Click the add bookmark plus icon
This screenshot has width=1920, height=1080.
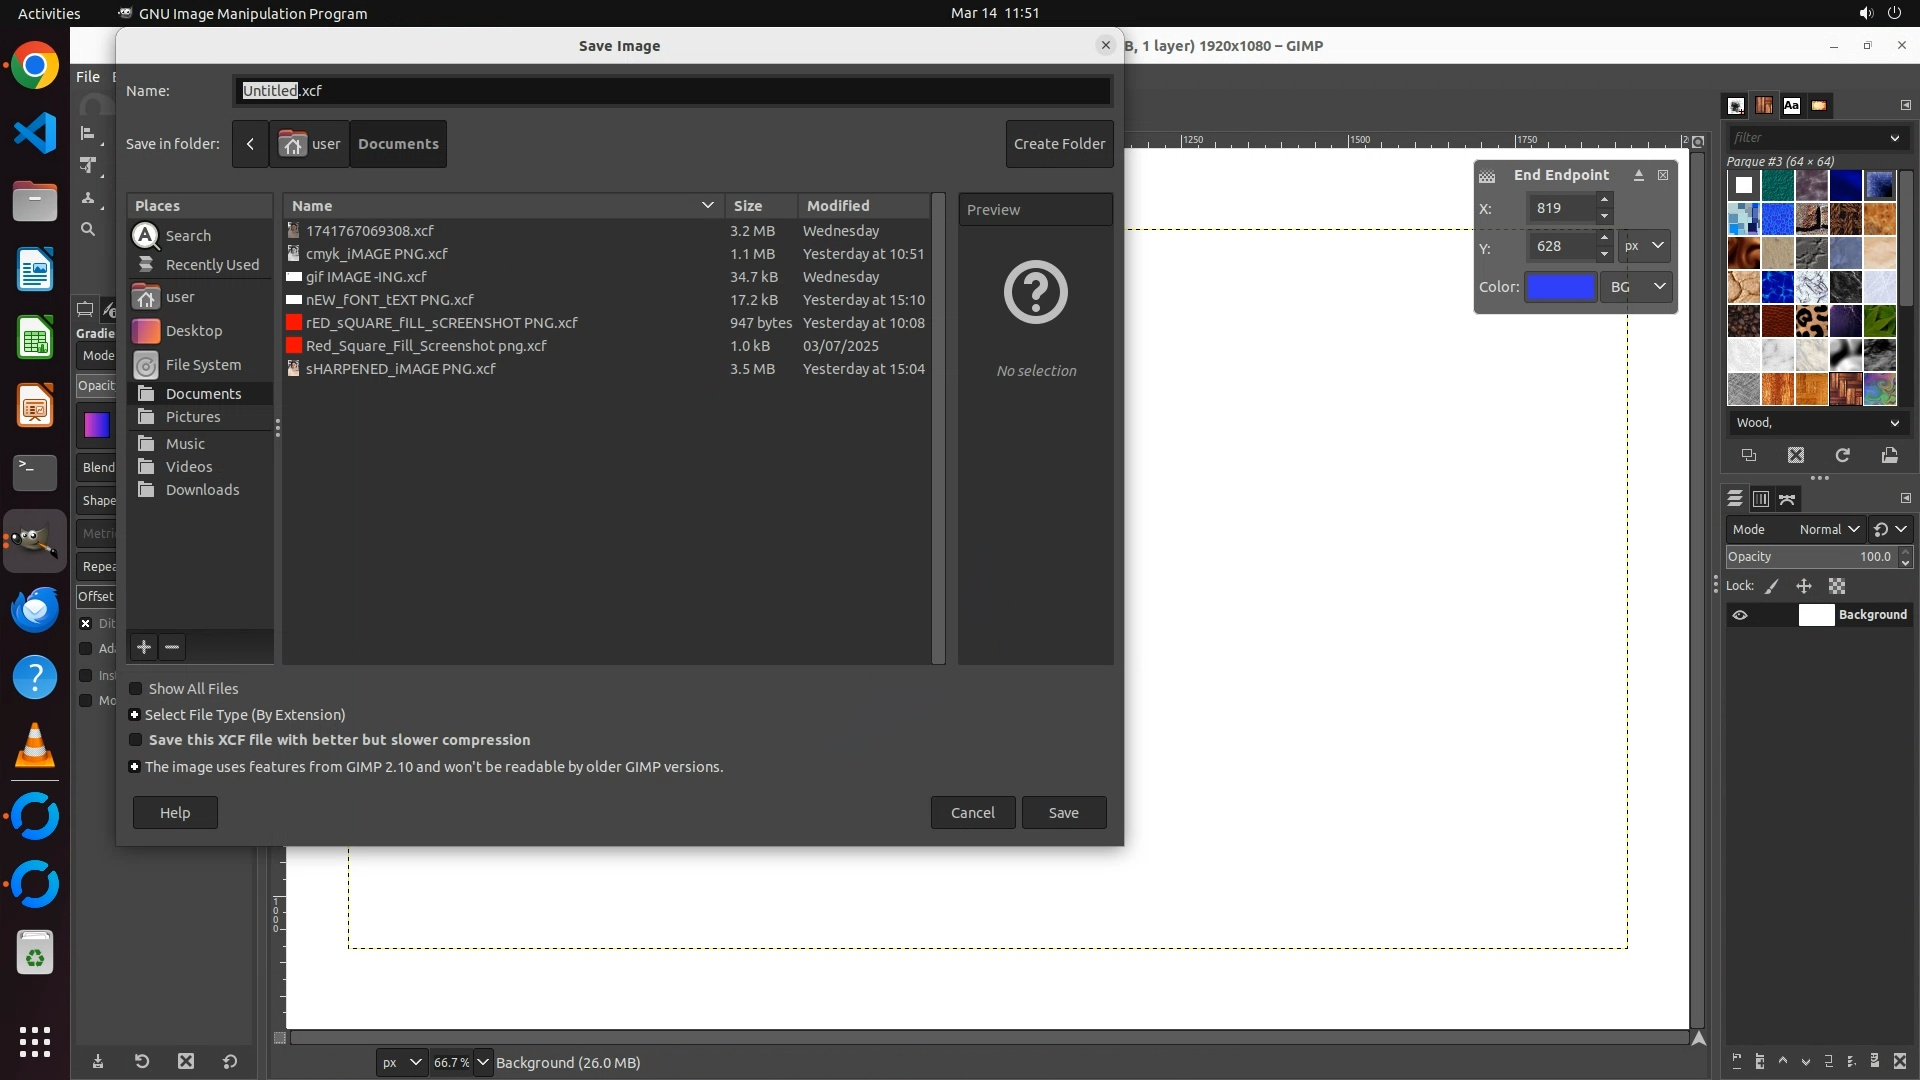(144, 647)
